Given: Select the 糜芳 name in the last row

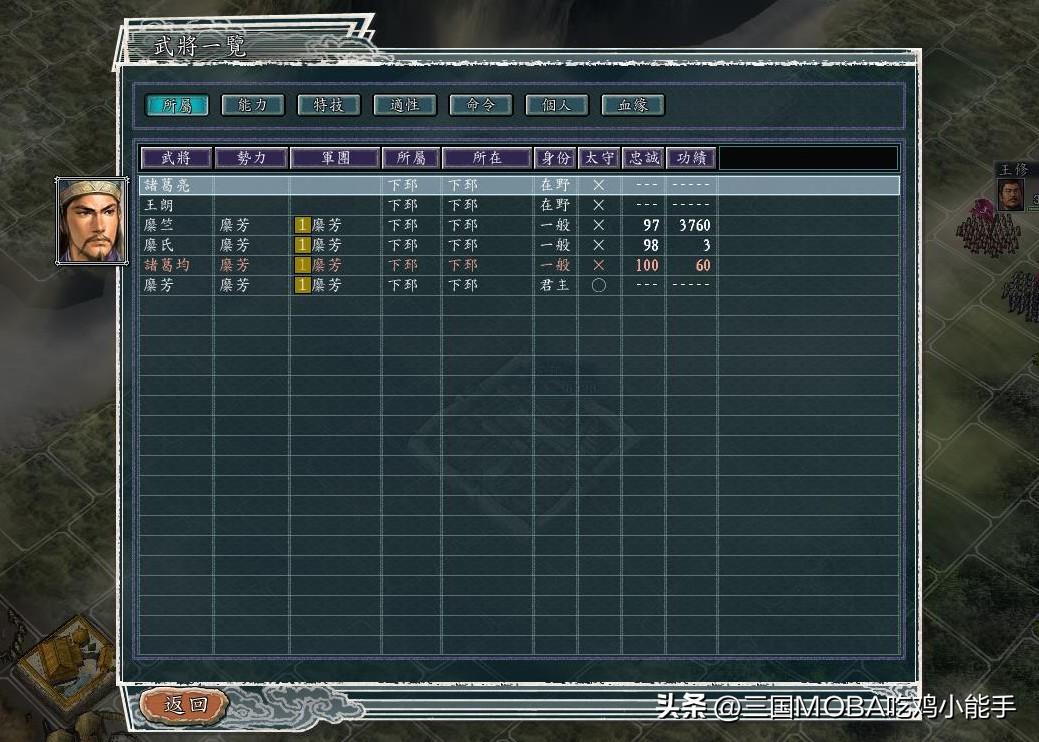Looking at the screenshot, I should point(159,285).
